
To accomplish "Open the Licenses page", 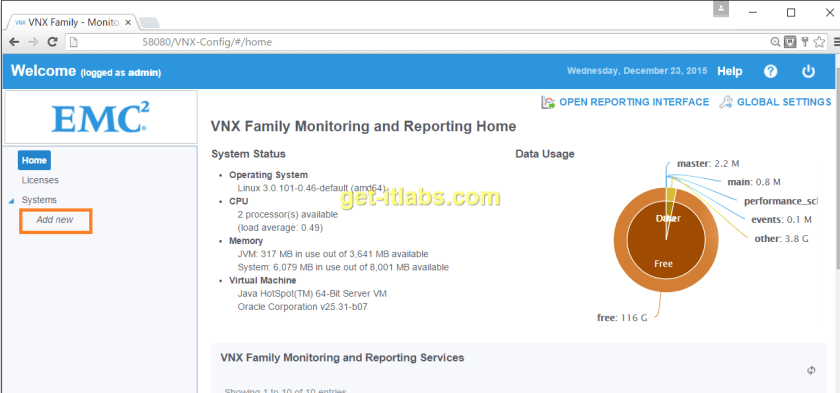I will coord(40,180).
